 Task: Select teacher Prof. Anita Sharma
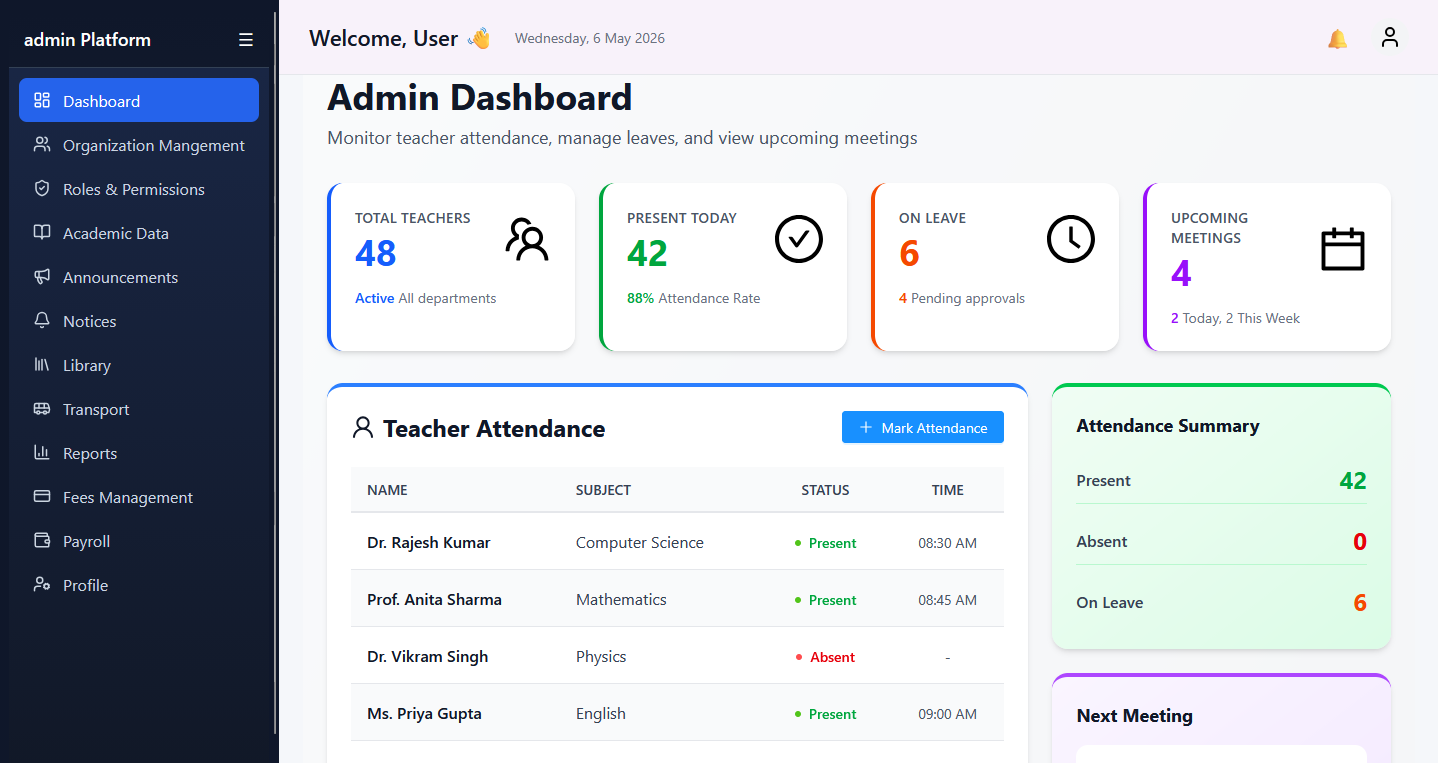434,599
